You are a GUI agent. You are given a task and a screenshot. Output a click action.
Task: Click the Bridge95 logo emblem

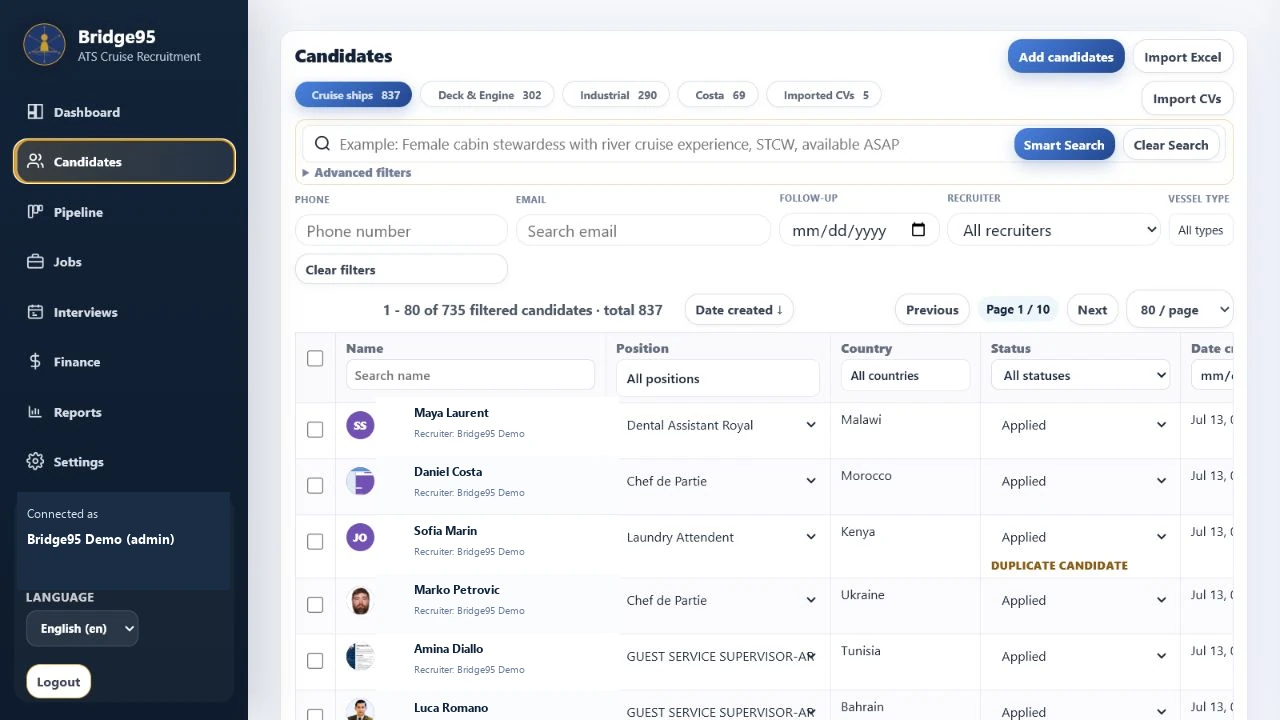coord(44,44)
